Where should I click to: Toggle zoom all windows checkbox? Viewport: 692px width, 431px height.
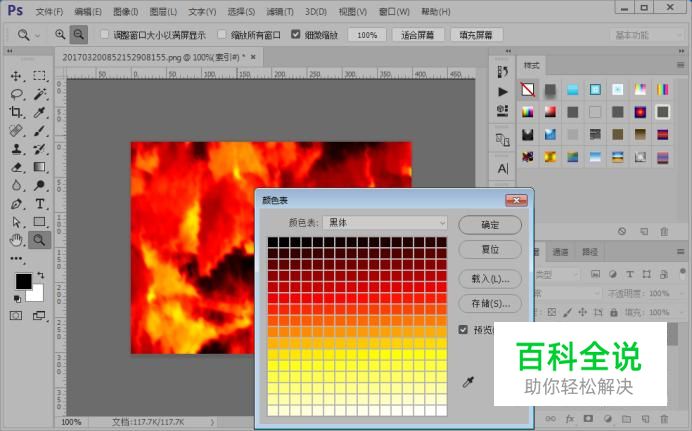[222, 34]
